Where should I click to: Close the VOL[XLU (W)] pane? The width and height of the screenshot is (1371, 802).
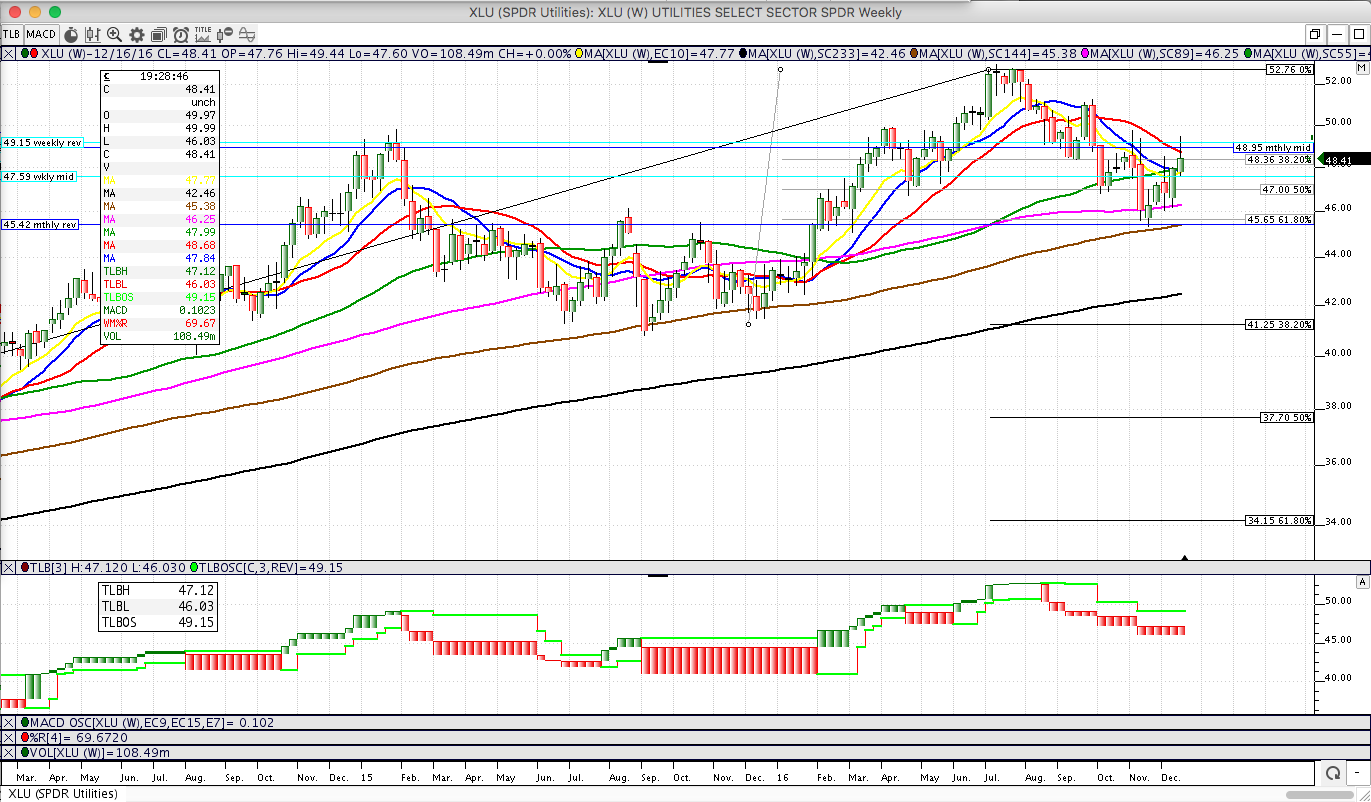8,752
